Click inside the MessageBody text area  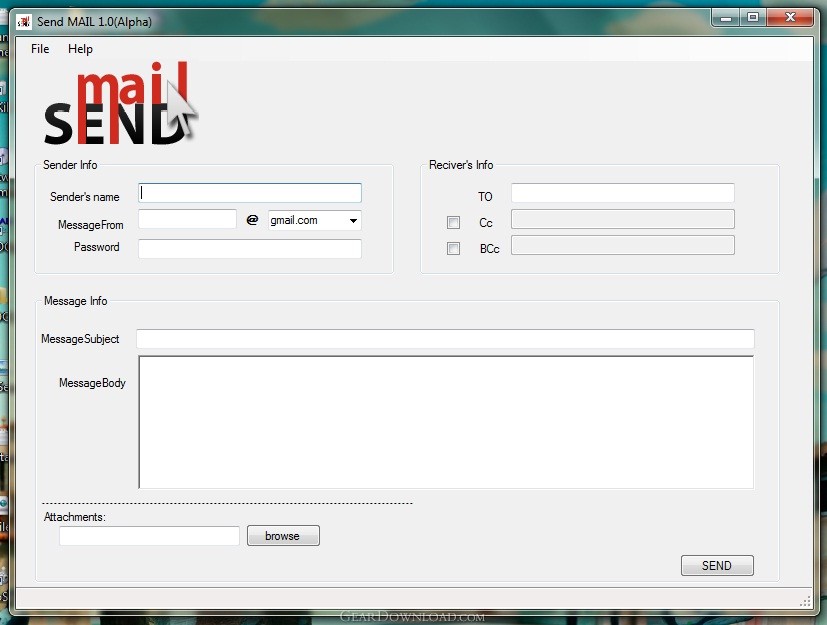click(x=446, y=422)
